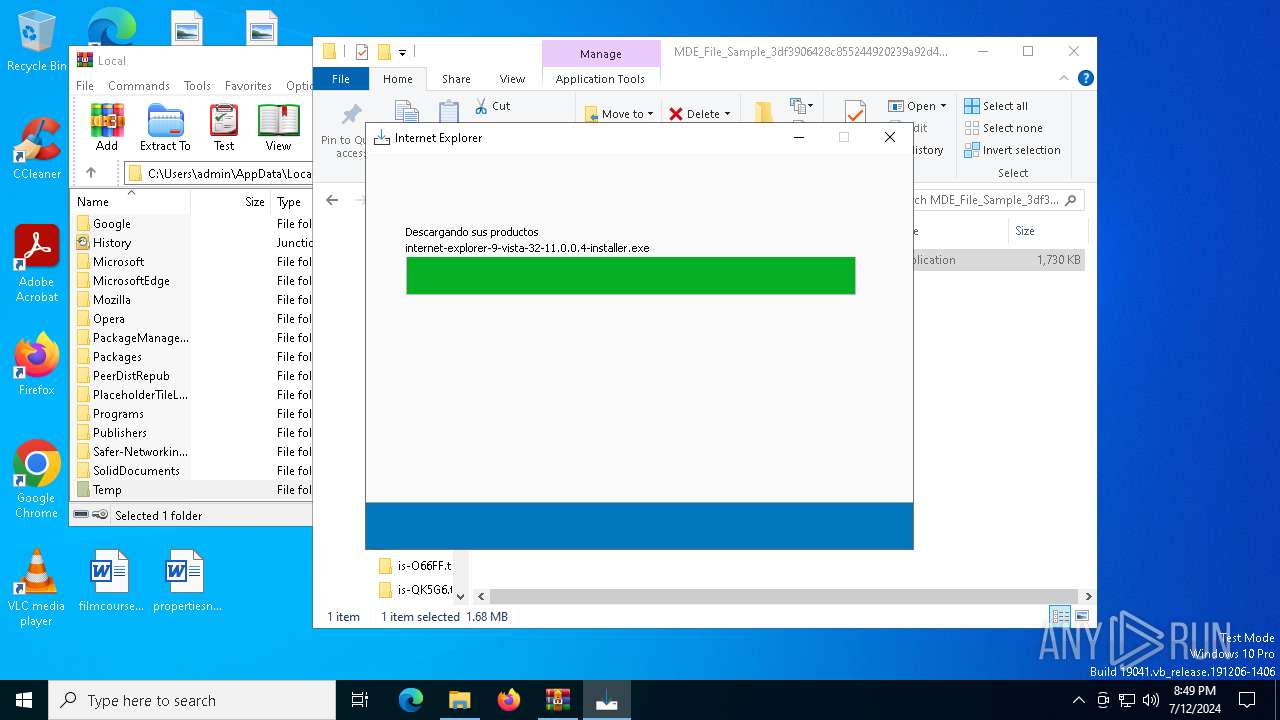Viewport: 1280px width, 720px height.
Task: Open the Google Chrome desktop shortcut
Action: point(37,479)
